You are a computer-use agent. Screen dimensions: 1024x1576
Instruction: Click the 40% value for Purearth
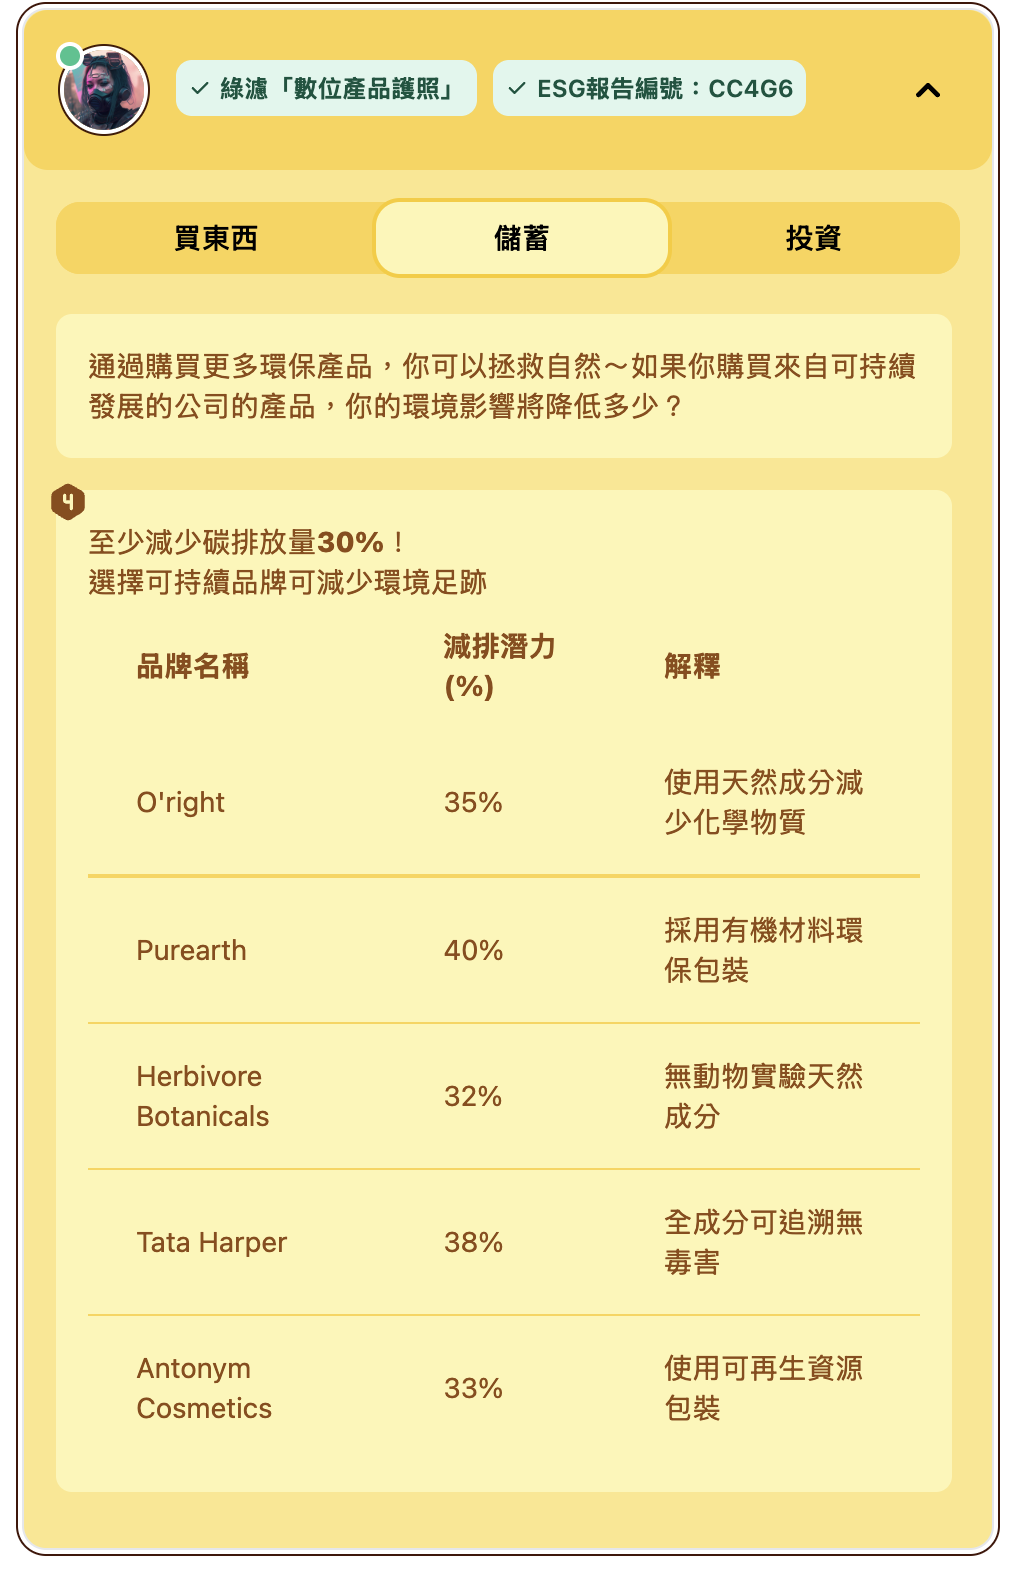tap(473, 950)
